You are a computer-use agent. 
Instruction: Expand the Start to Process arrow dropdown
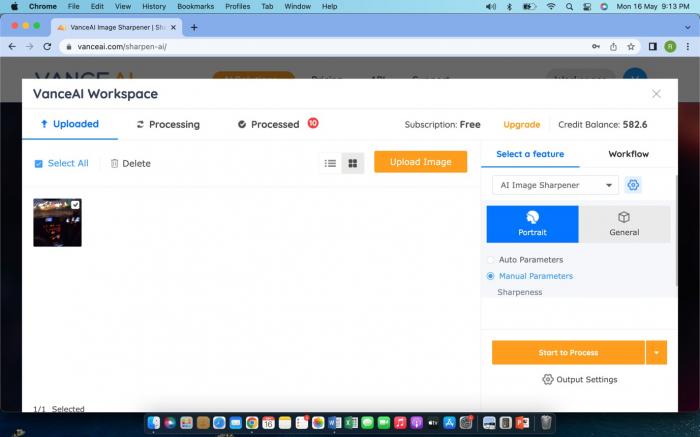coord(656,353)
